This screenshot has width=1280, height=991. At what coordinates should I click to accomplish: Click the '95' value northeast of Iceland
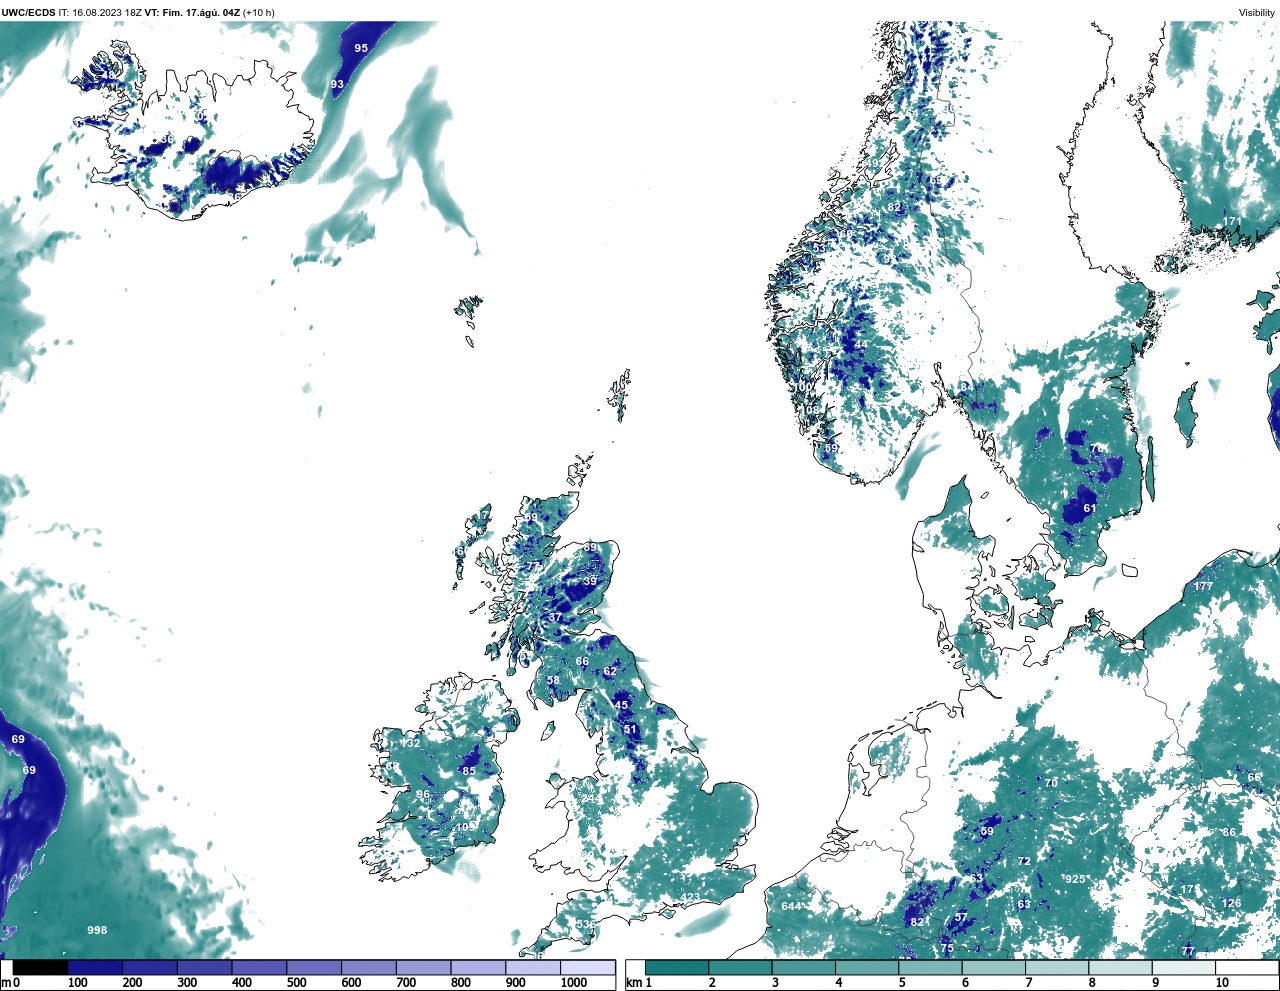click(x=361, y=48)
